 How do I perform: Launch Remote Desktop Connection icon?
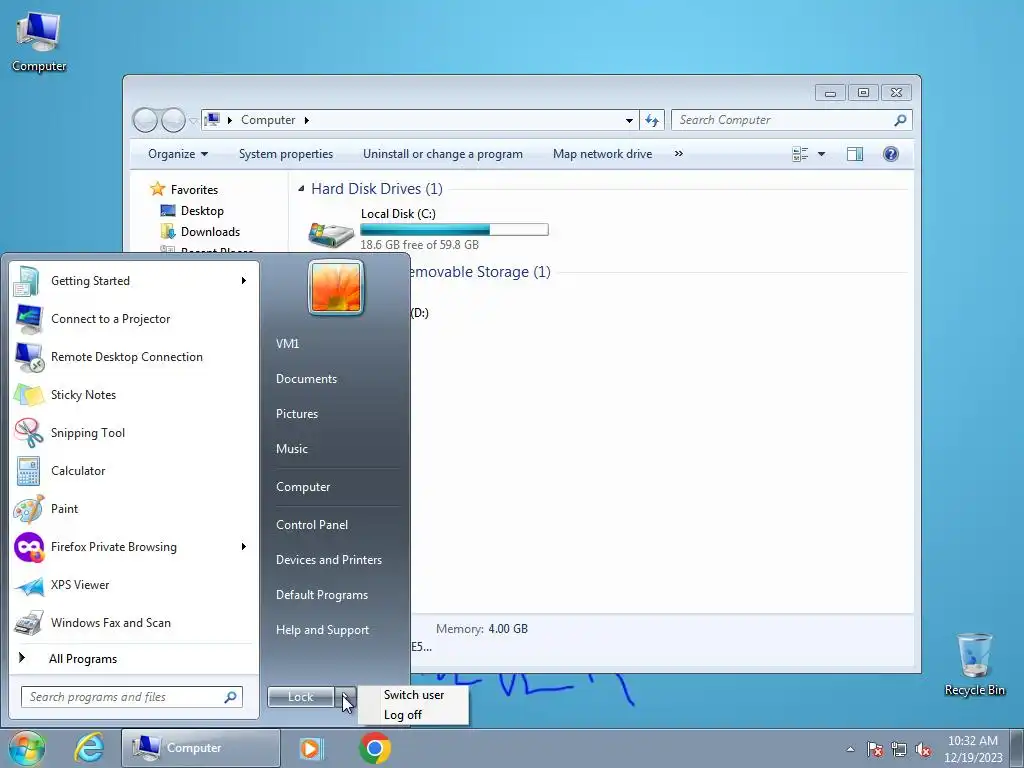[x=27, y=357]
